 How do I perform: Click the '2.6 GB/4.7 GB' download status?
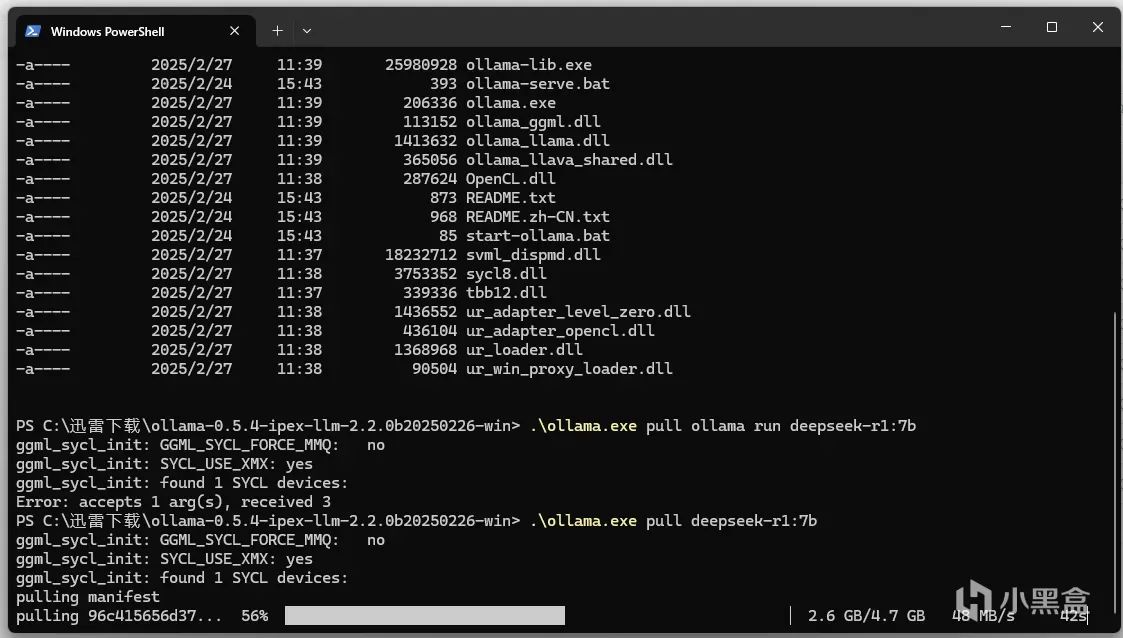(866, 616)
